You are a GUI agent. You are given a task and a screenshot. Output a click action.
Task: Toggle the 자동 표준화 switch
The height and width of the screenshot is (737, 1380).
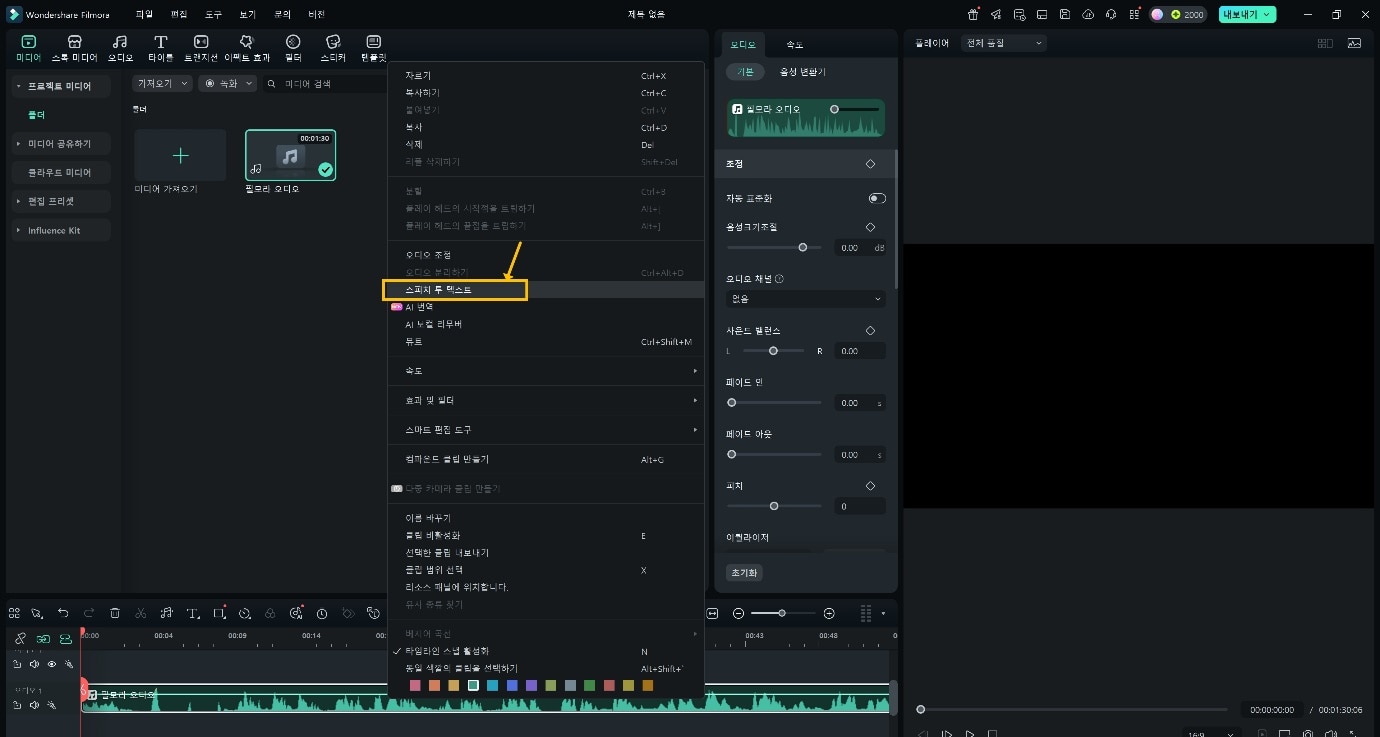click(877, 198)
